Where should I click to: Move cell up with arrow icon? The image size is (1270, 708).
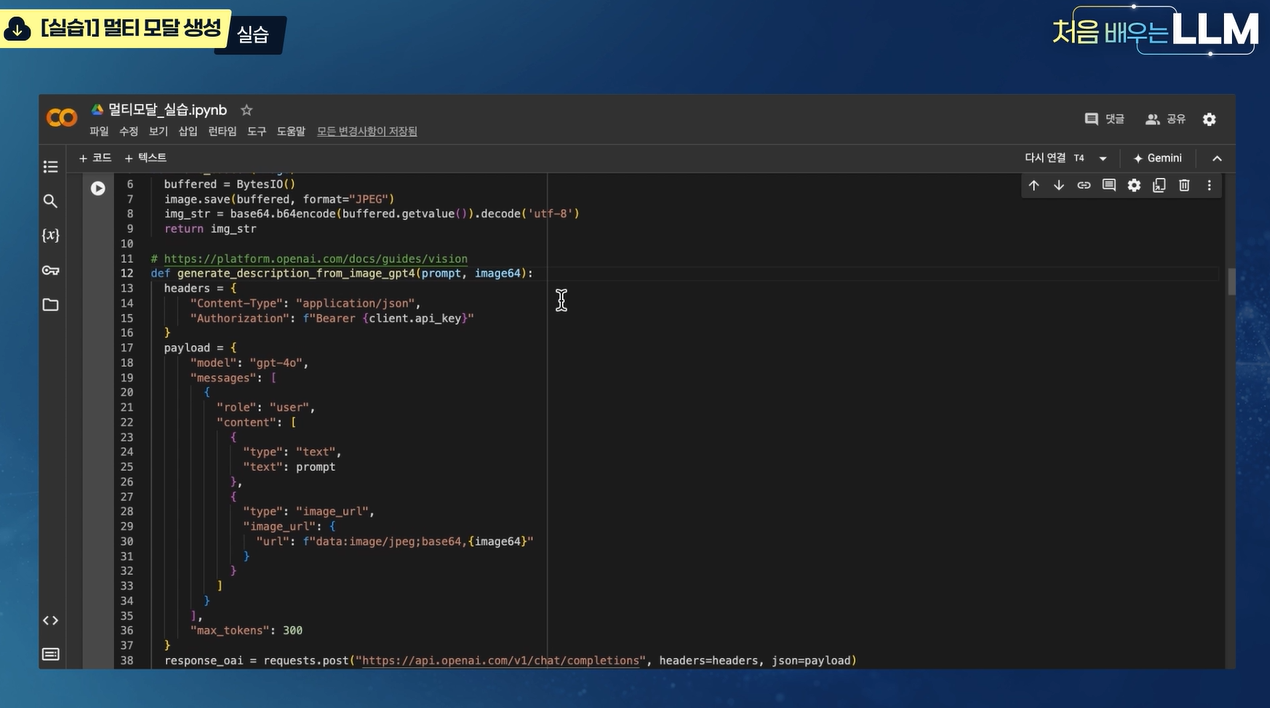pos(1034,185)
